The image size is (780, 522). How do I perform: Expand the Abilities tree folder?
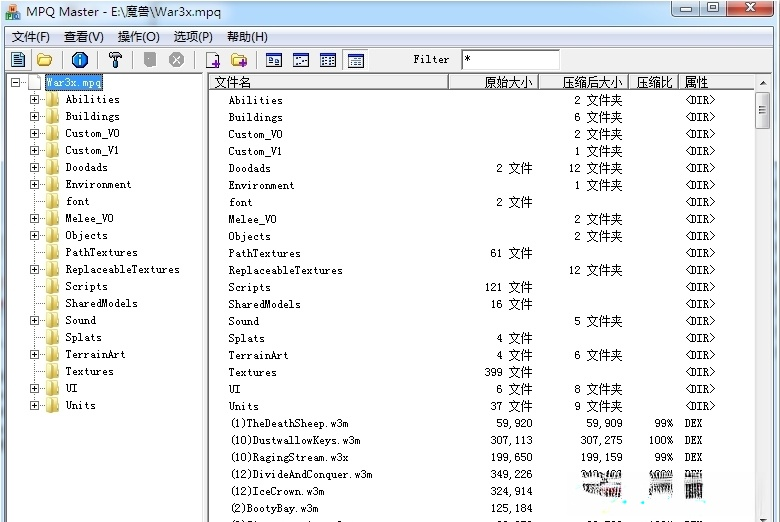34,100
